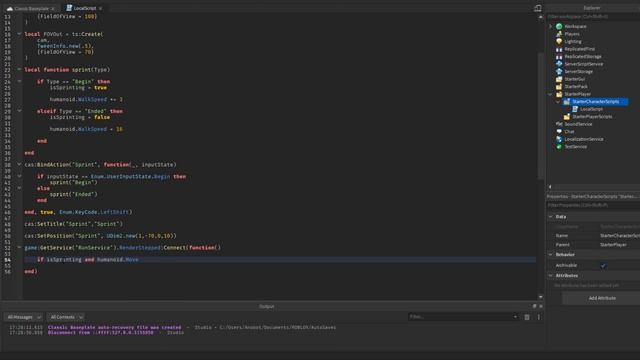Click the auto-recovery file created message
This screenshot has height=360, width=640.
pos(115,327)
